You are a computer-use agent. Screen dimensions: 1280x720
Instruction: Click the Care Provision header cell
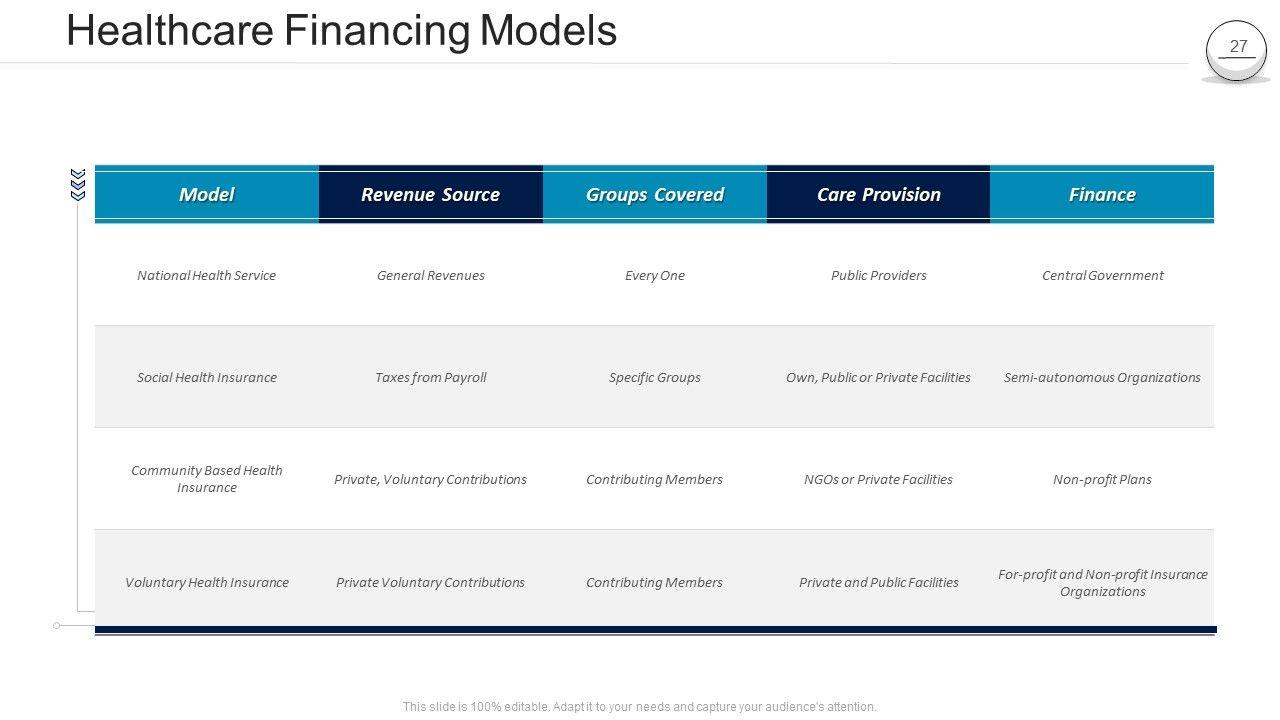[878, 195]
